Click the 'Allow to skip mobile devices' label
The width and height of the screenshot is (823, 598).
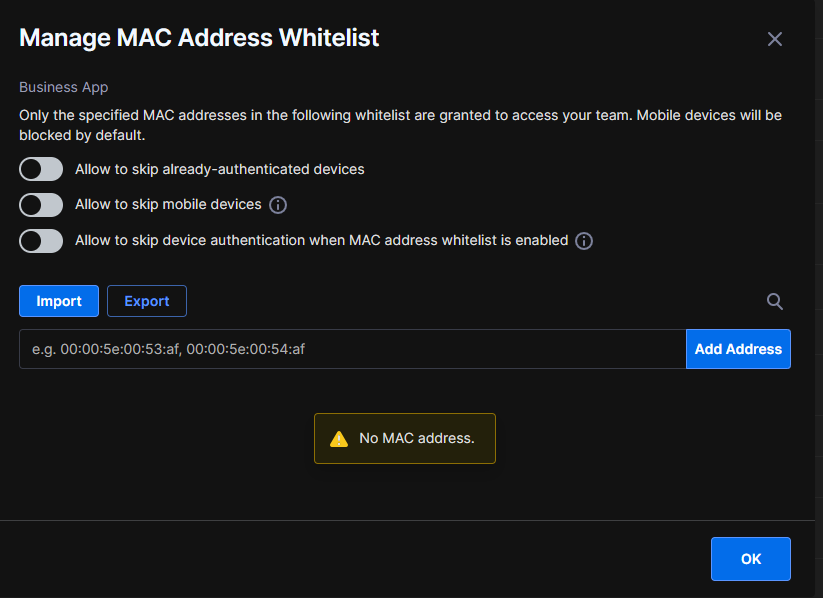(168, 204)
